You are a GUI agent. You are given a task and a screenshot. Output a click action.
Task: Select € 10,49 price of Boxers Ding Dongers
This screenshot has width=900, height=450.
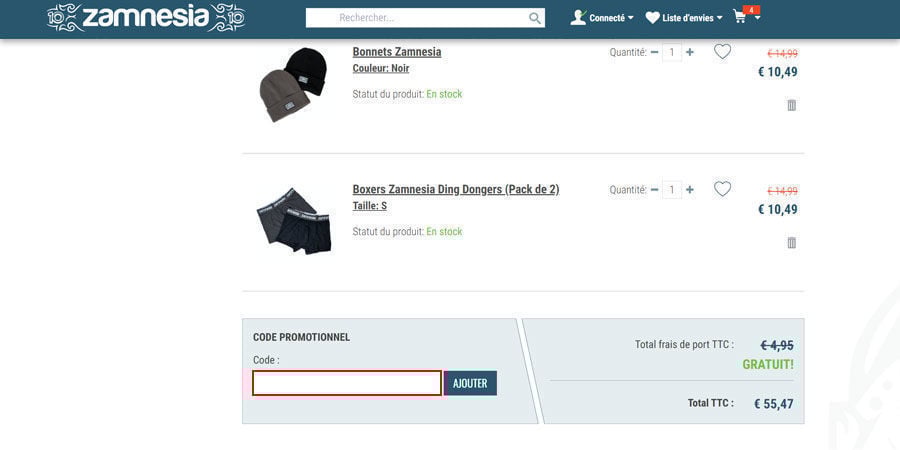pos(778,210)
